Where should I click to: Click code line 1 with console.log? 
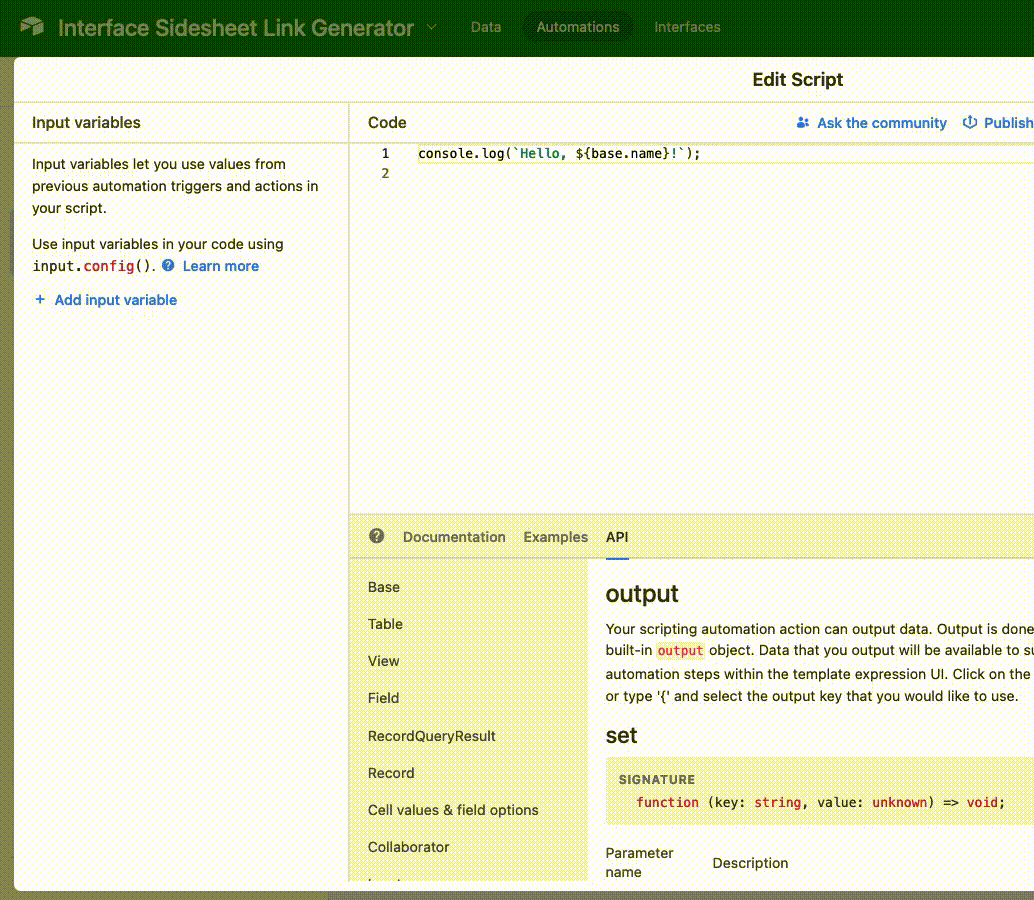[559, 154]
